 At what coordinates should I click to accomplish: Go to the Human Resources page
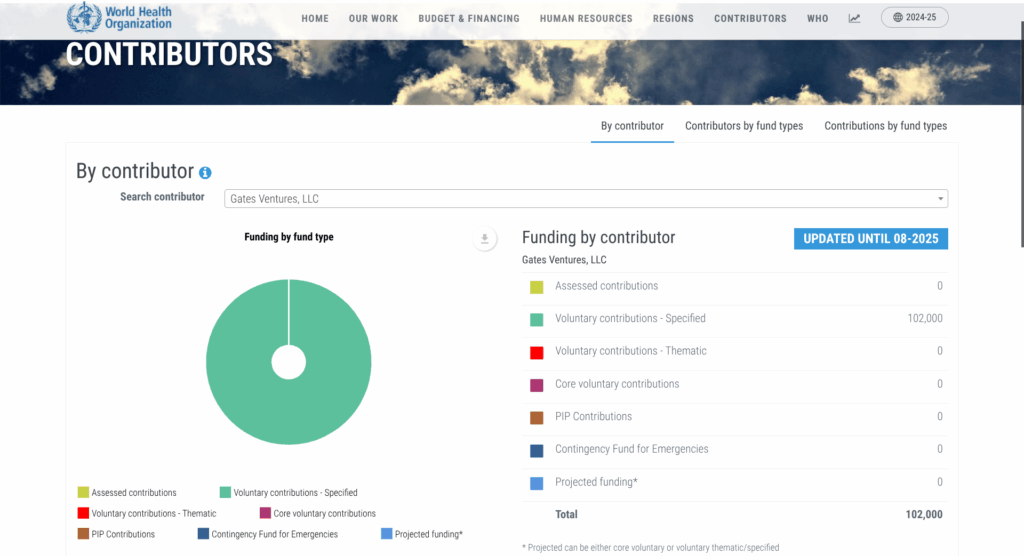click(x=585, y=18)
